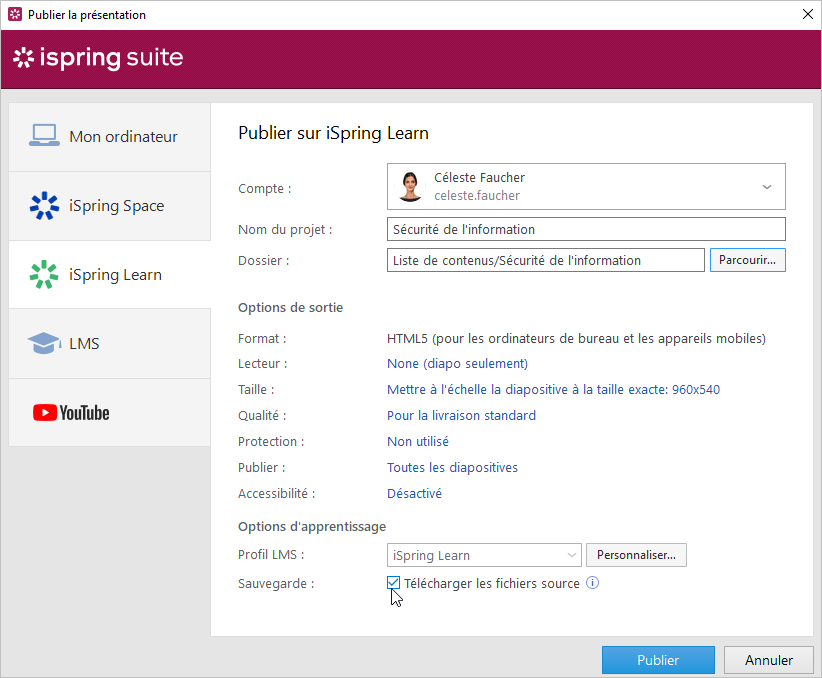
Task: Click the Compte : label
Action: 265,189
